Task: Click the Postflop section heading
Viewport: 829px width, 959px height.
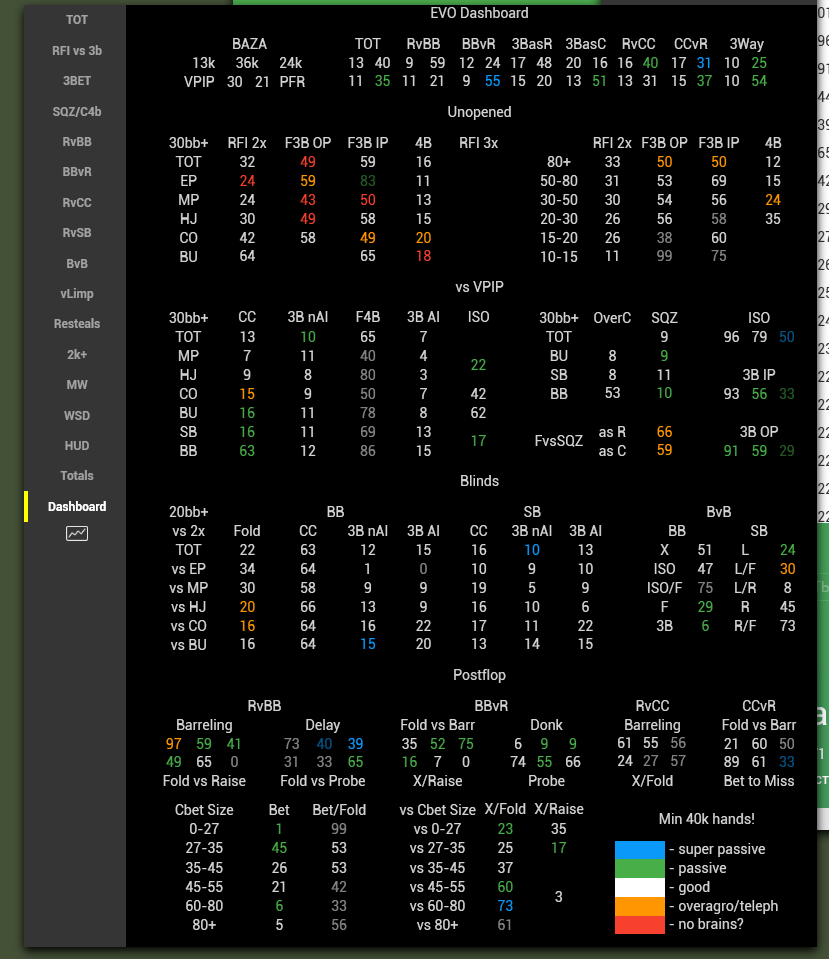Action: coord(479,675)
